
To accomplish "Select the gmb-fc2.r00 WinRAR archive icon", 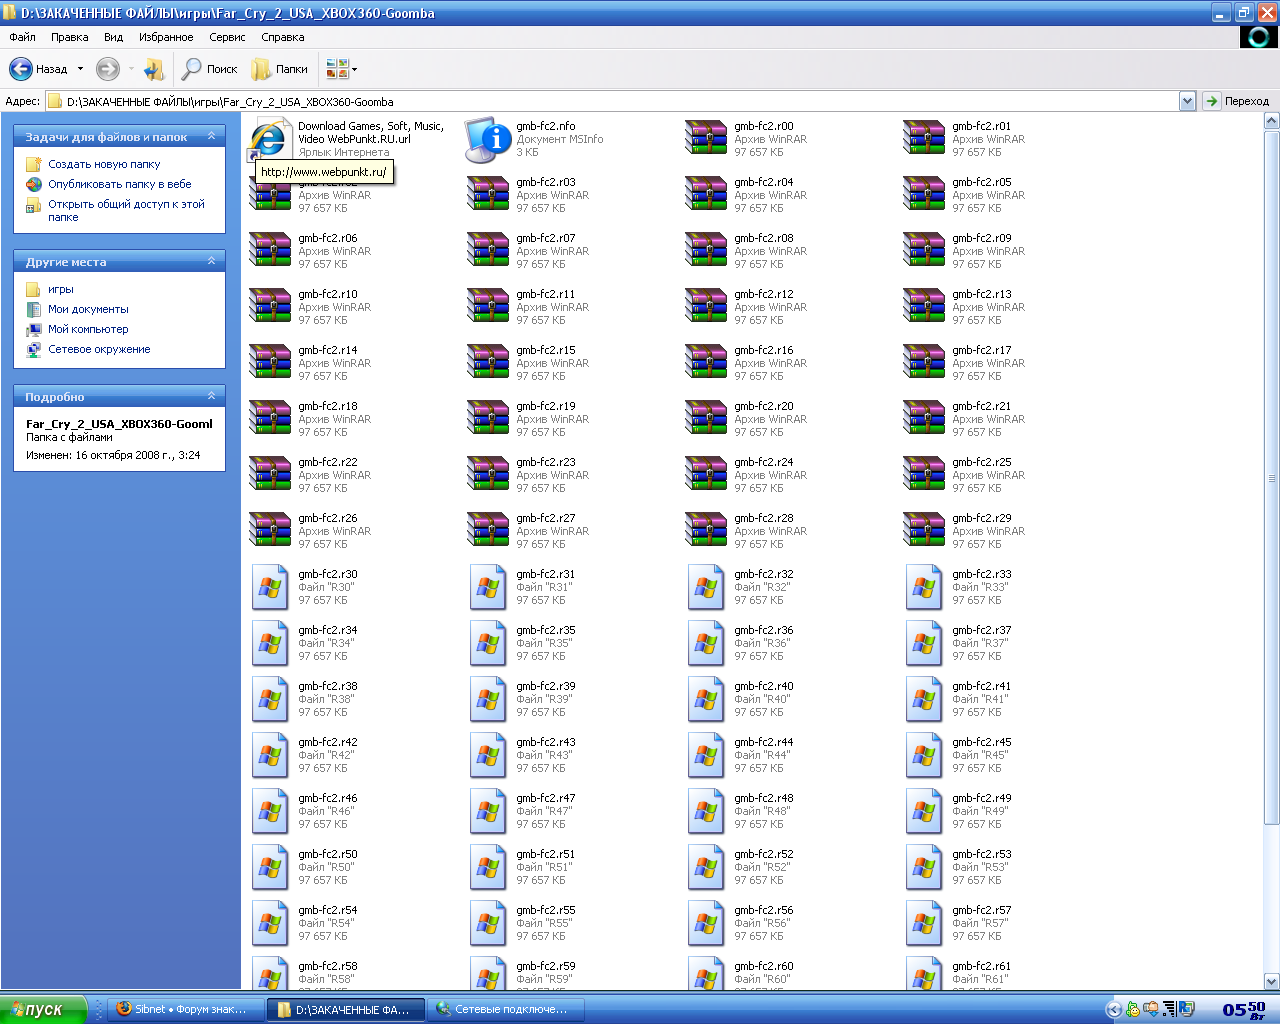I will pos(706,138).
